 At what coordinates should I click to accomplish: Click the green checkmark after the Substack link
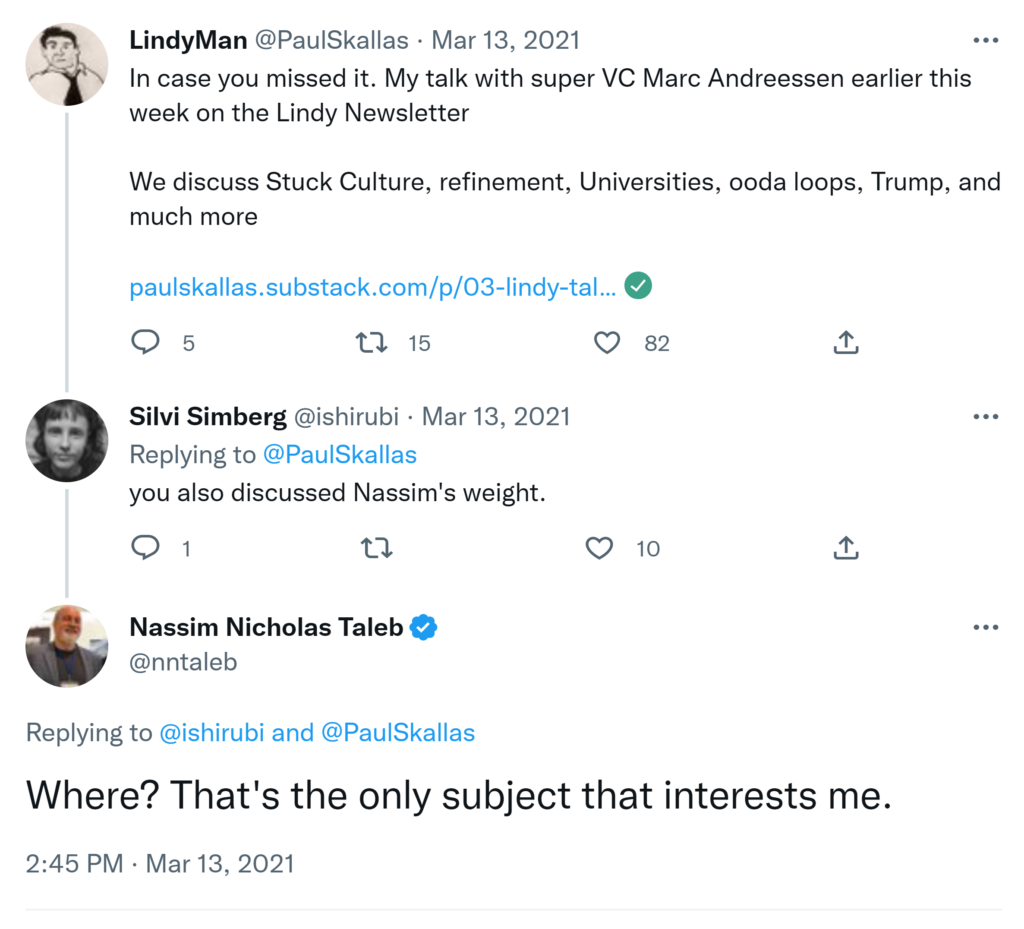[x=638, y=287]
